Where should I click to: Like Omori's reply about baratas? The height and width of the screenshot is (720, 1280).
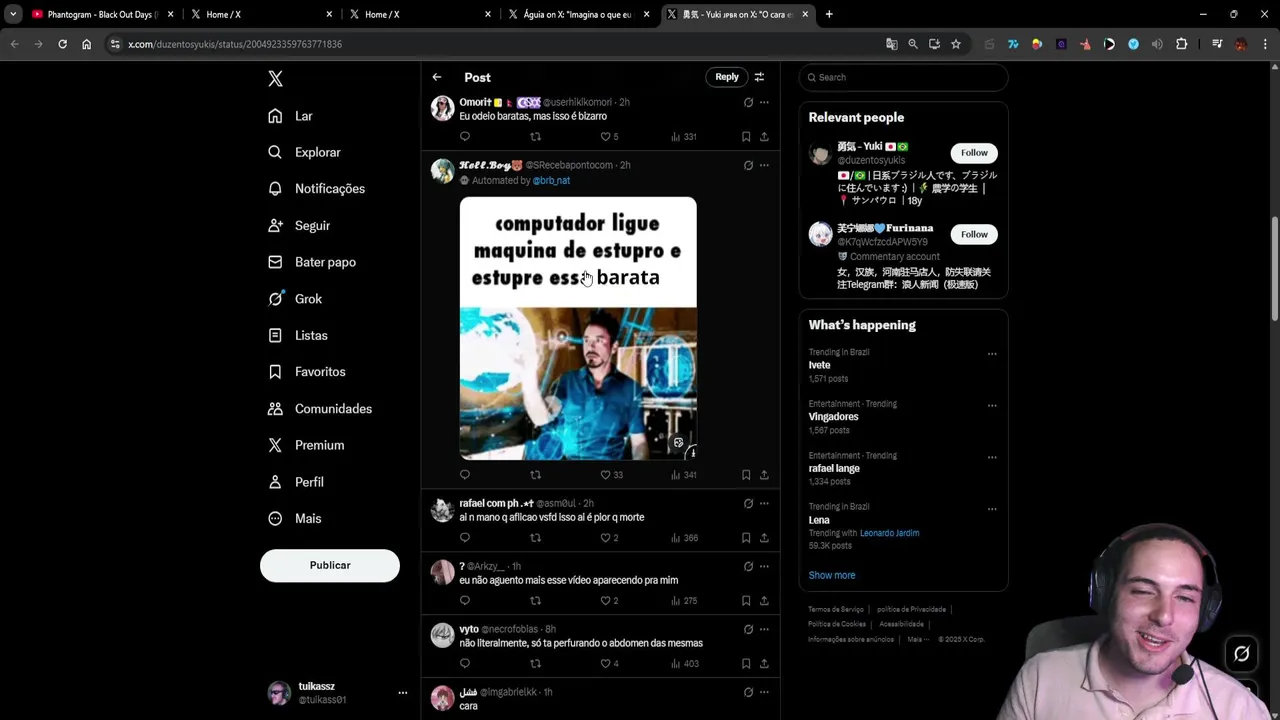609,137
